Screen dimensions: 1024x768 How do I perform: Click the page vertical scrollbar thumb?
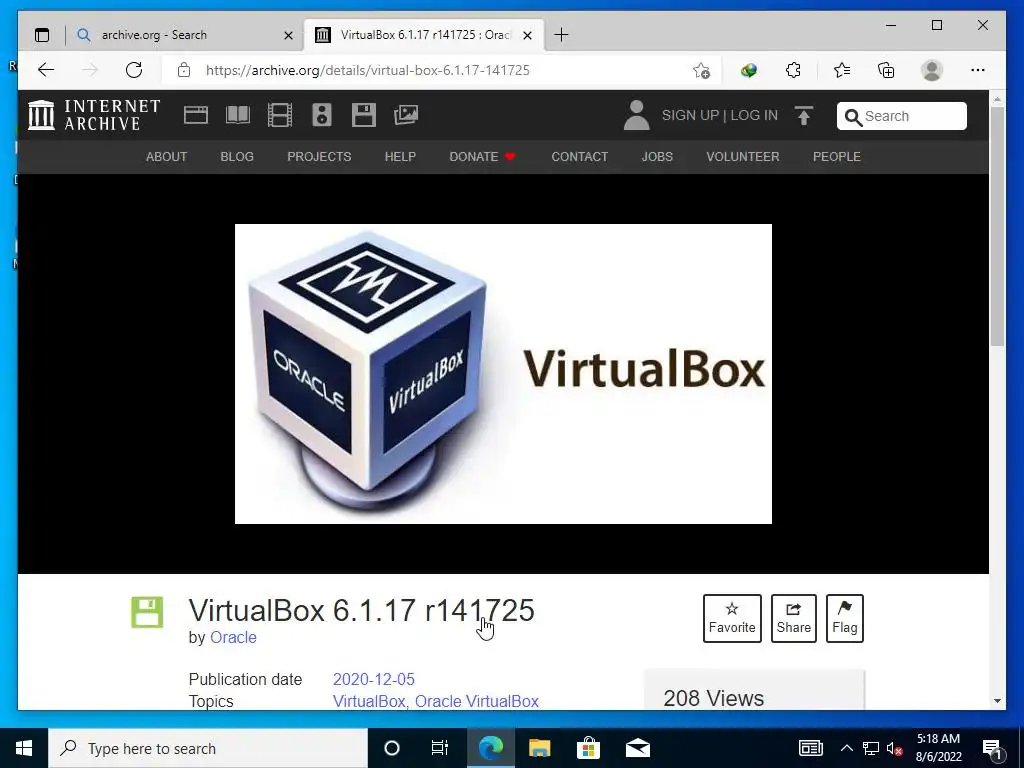coord(997,226)
